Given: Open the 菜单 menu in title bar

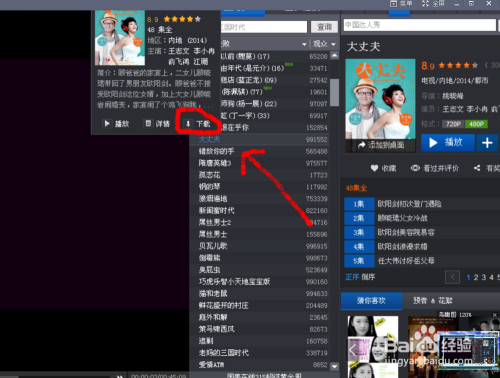Looking at the screenshot, I should [401, 4].
